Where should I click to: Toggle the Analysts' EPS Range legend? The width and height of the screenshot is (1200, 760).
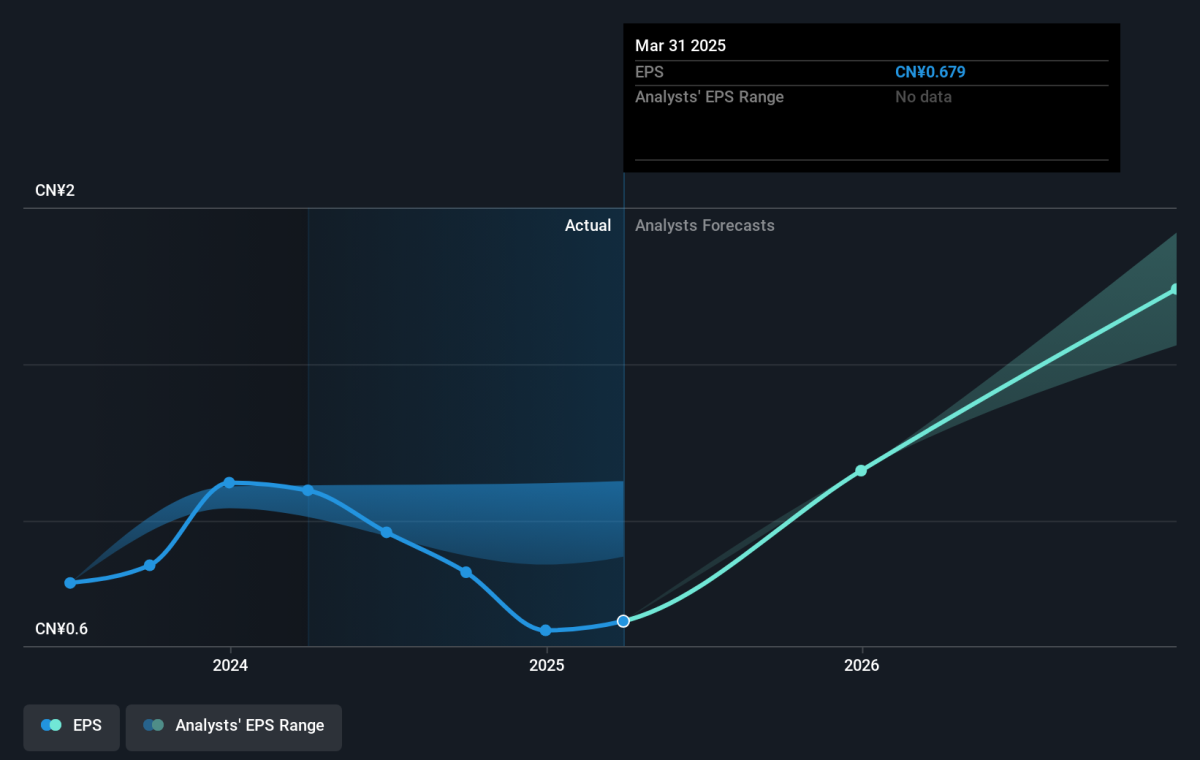tap(234, 726)
